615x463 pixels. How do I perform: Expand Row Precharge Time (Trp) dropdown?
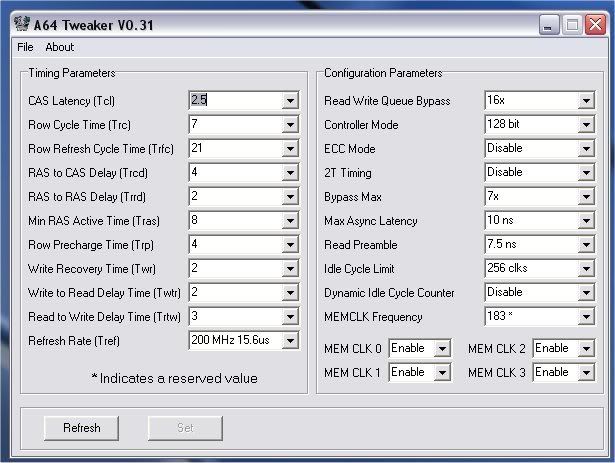click(290, 245)
